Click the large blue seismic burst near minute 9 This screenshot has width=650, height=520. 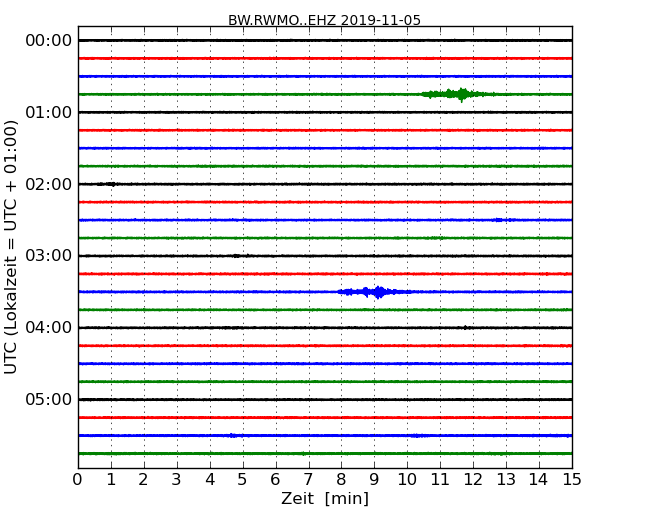pos(375,292)
